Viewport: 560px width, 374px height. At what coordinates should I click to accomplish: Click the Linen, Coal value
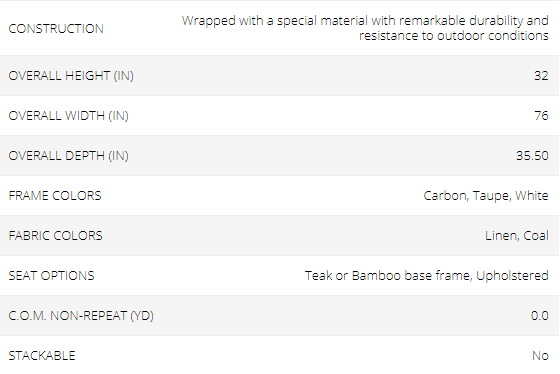coord(517,236)
